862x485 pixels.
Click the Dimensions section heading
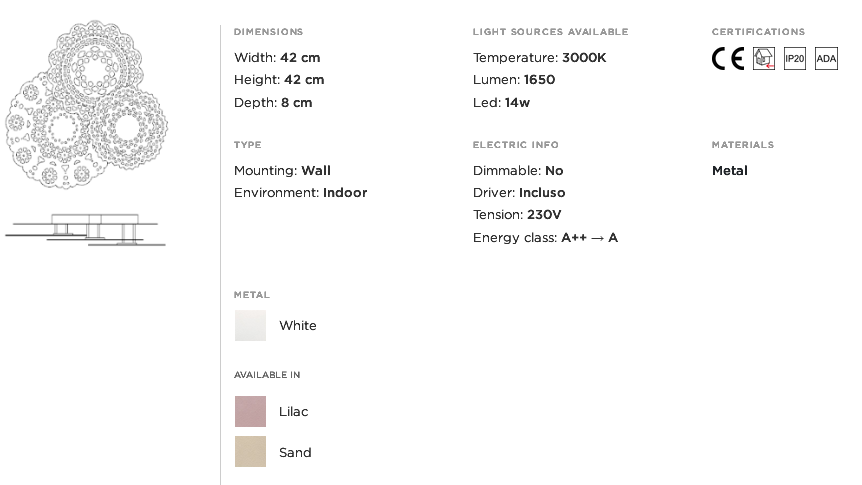(x=268, y=32)
